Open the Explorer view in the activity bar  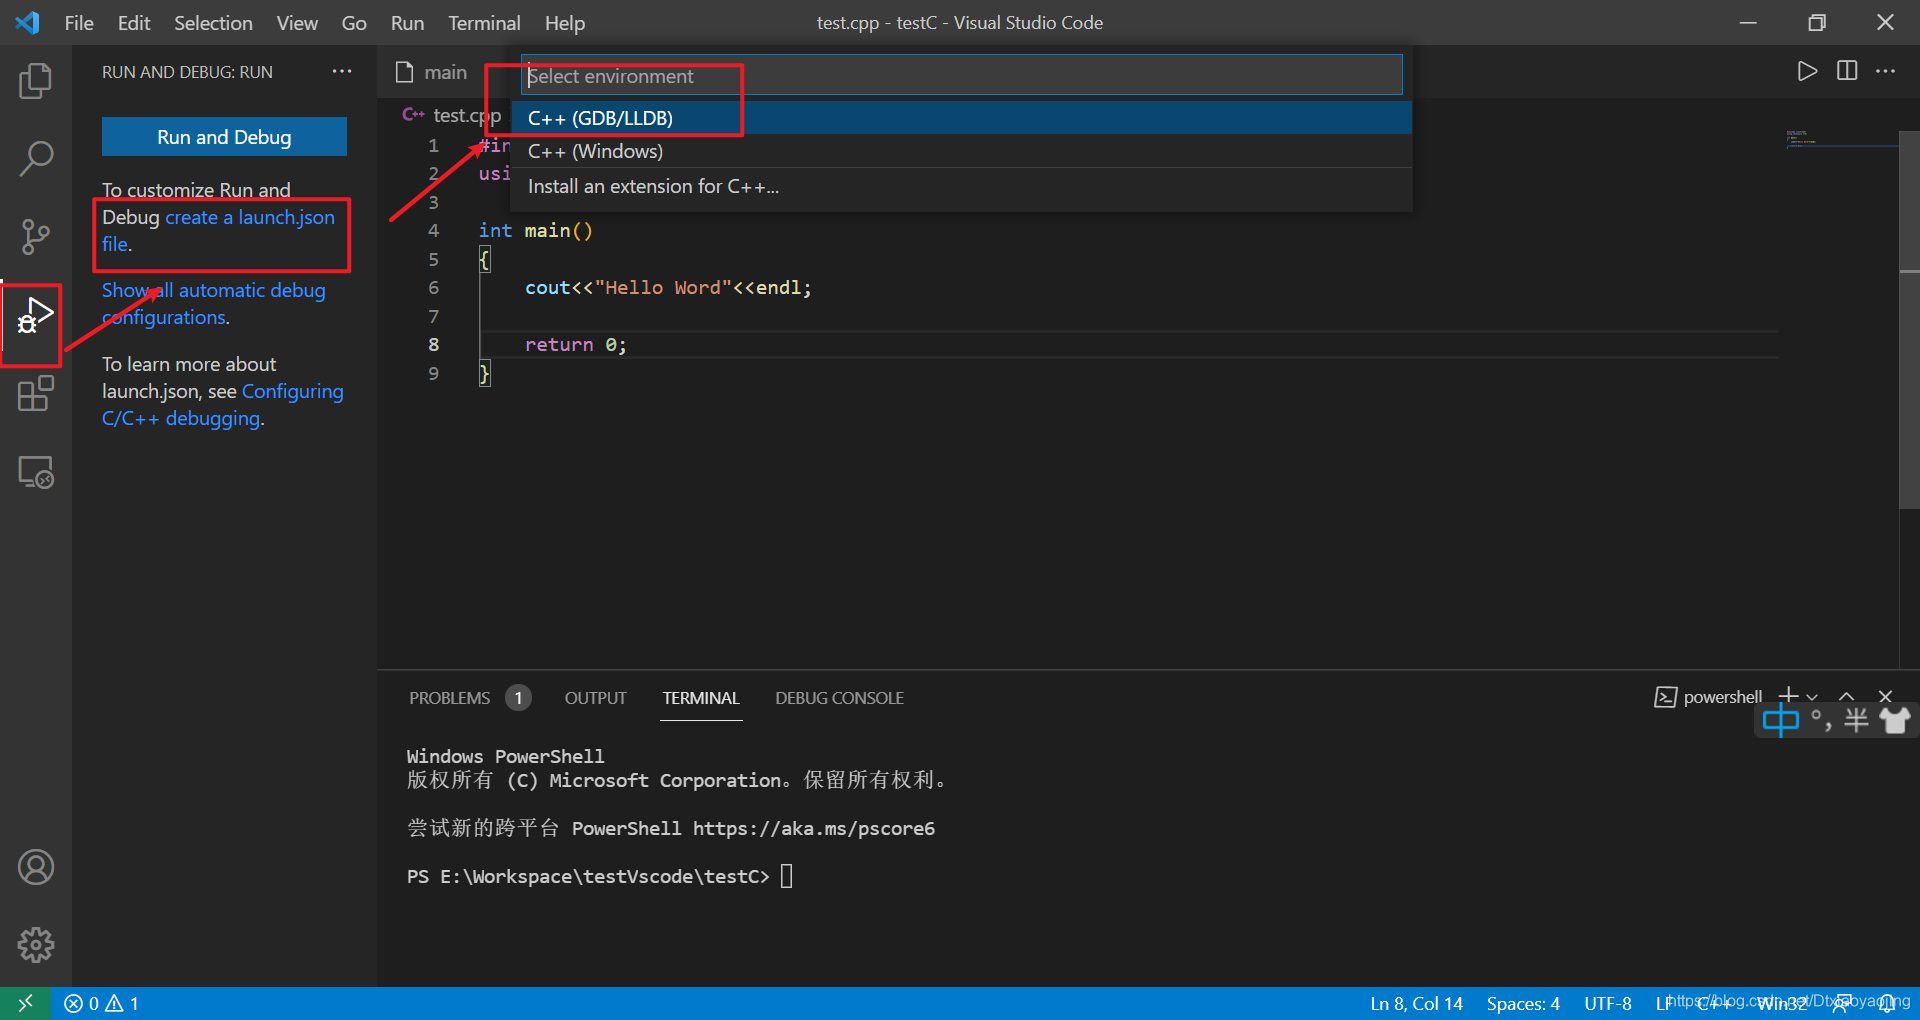point(36,81)
